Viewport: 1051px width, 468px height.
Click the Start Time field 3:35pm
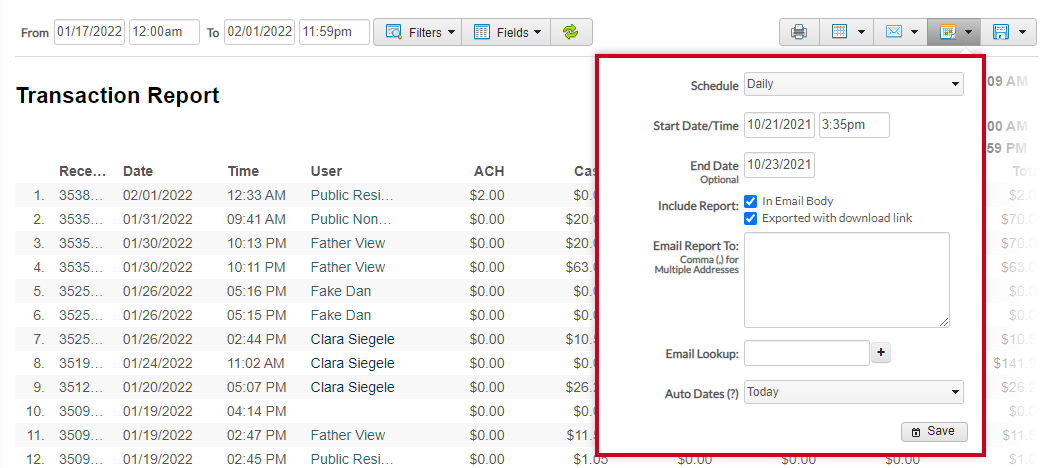point(855,125)
